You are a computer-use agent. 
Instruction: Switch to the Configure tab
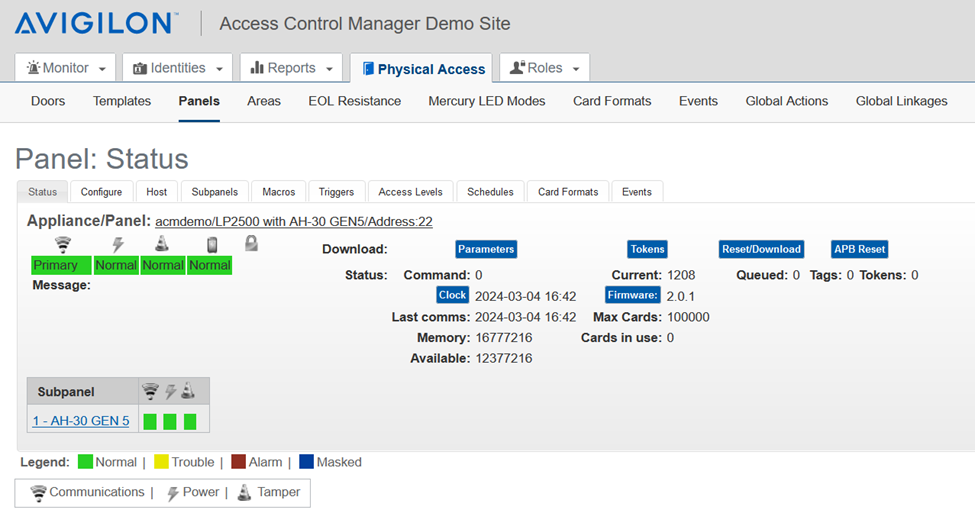(101, 192)
